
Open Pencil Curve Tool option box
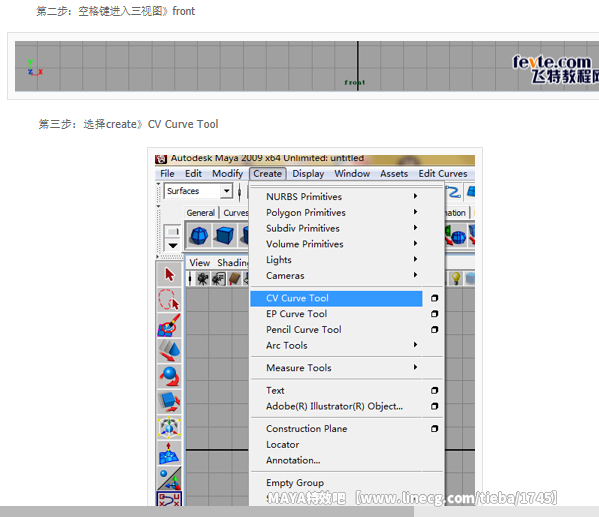[x=434, y=329]
